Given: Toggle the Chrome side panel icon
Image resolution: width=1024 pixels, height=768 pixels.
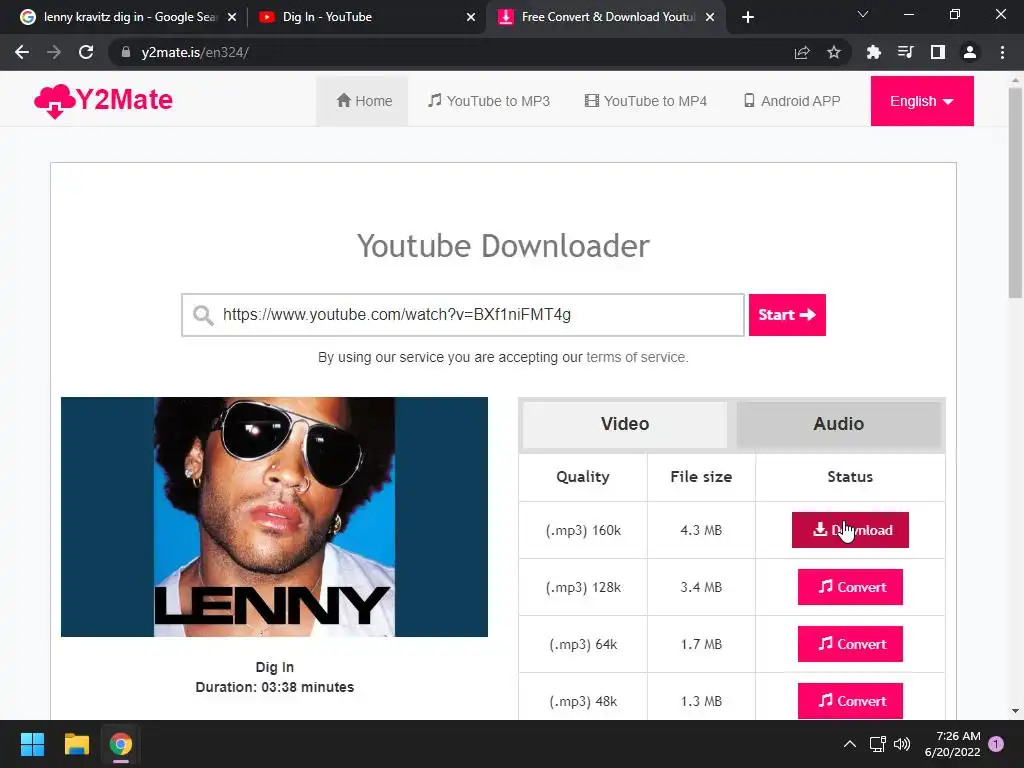Looking at the screenshot, I should pyautogui.click(x=938, y=52).
